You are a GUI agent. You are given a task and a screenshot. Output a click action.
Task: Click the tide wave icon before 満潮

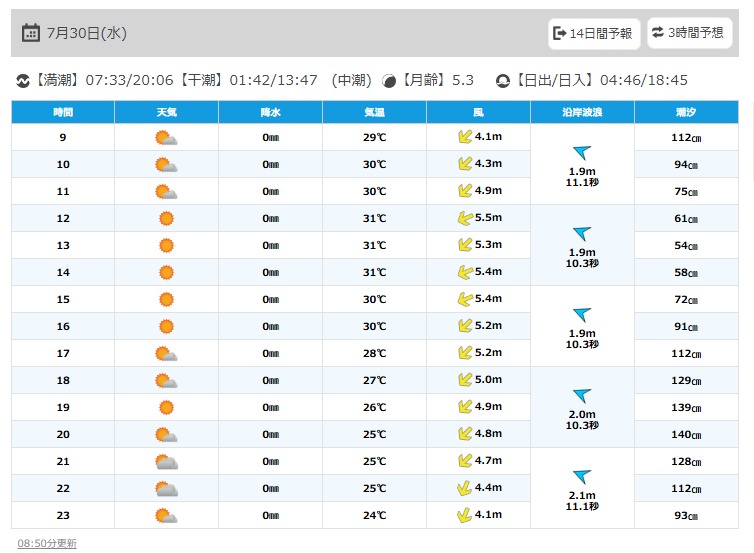pyautogui.click(x=23, y=81)
